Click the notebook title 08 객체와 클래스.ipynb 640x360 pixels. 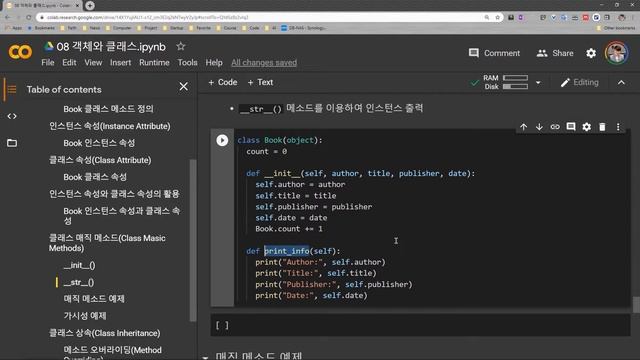(111, 47)
